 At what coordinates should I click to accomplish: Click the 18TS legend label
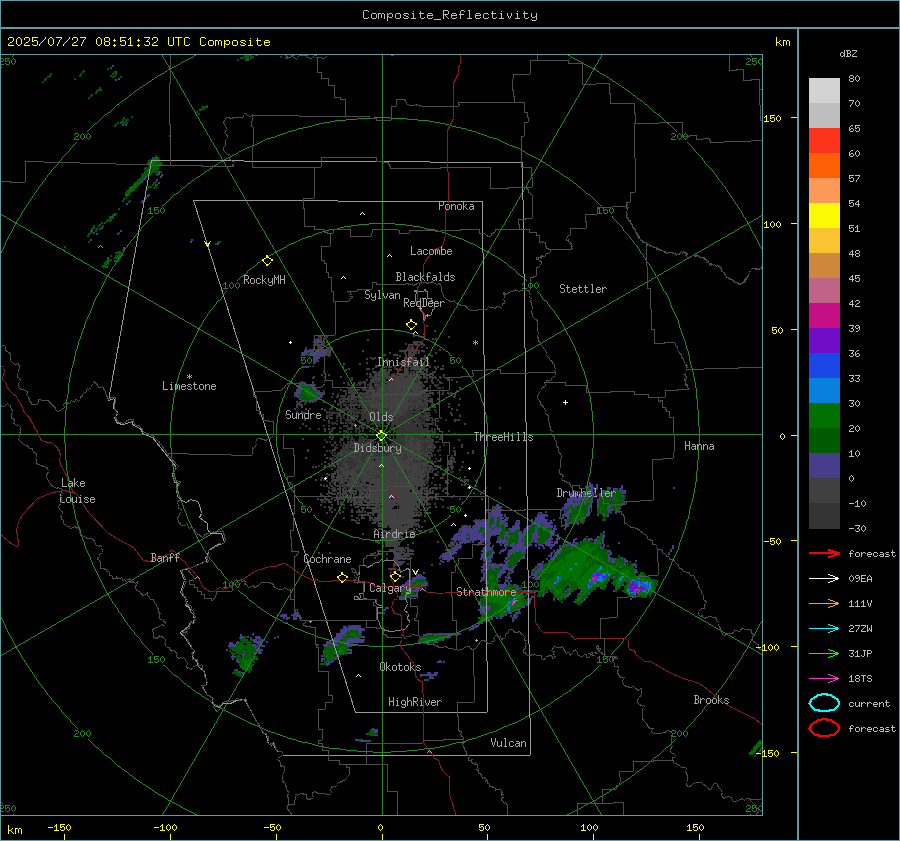[x=860, y=679]
